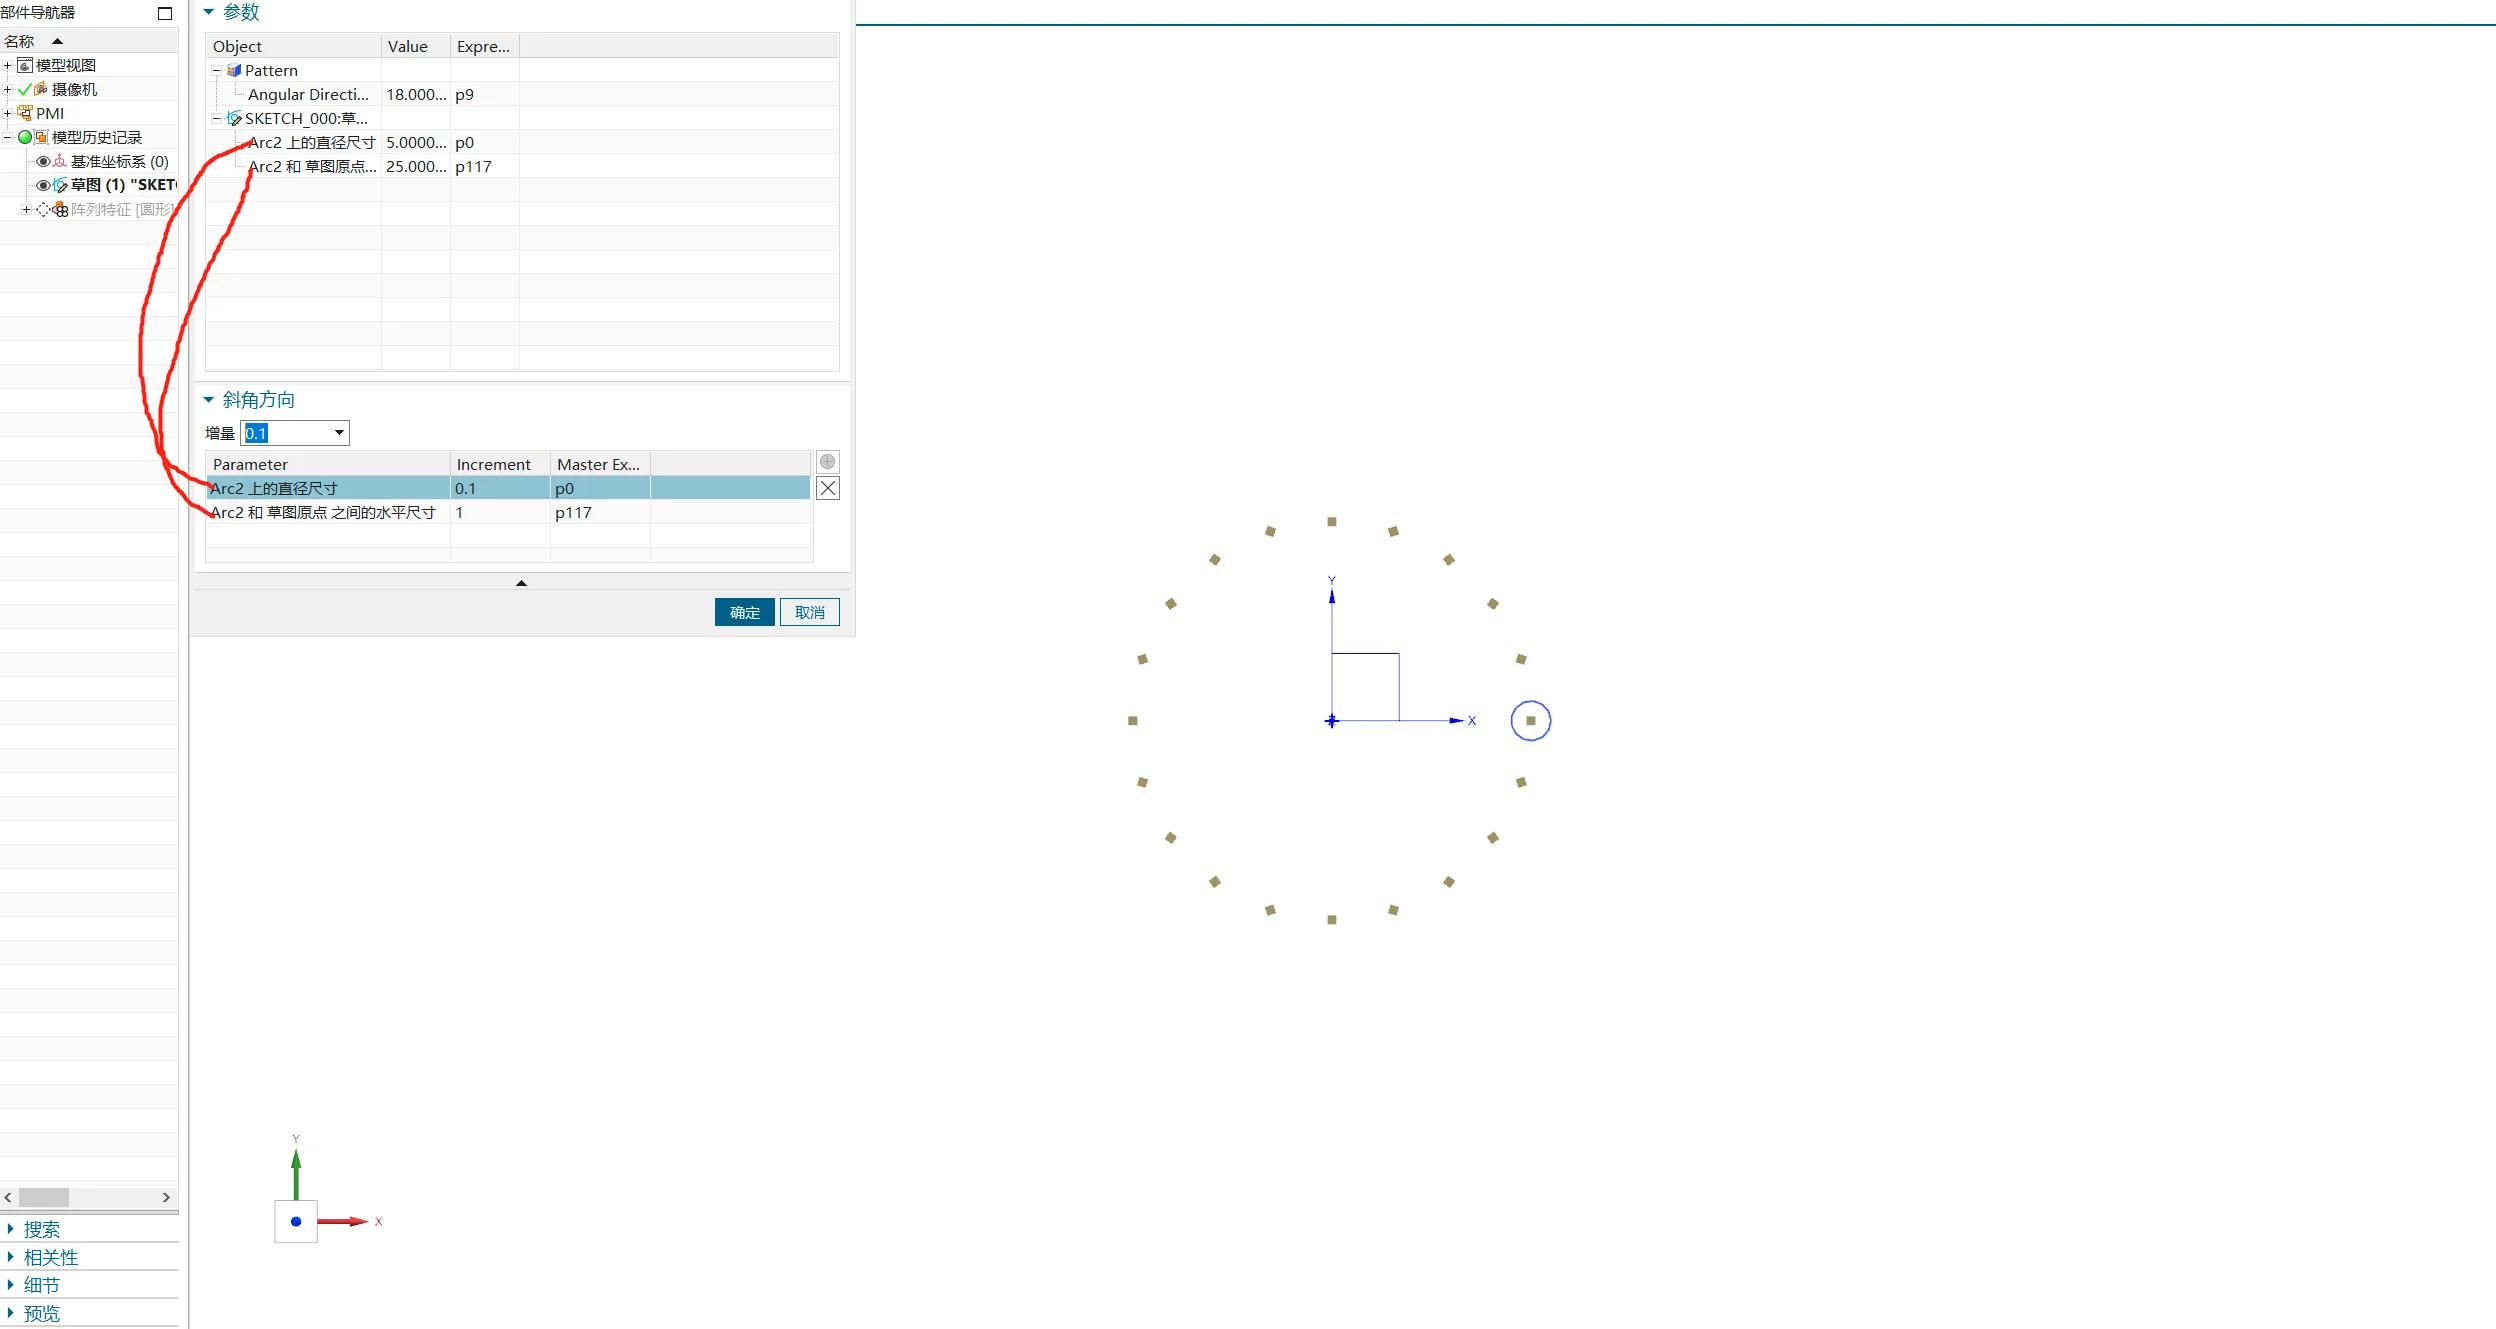Image resolution: width=2496 pixels, height=1329 pixels.
Task: Click the Pattern feature cube icon
Action: (234, 70)
